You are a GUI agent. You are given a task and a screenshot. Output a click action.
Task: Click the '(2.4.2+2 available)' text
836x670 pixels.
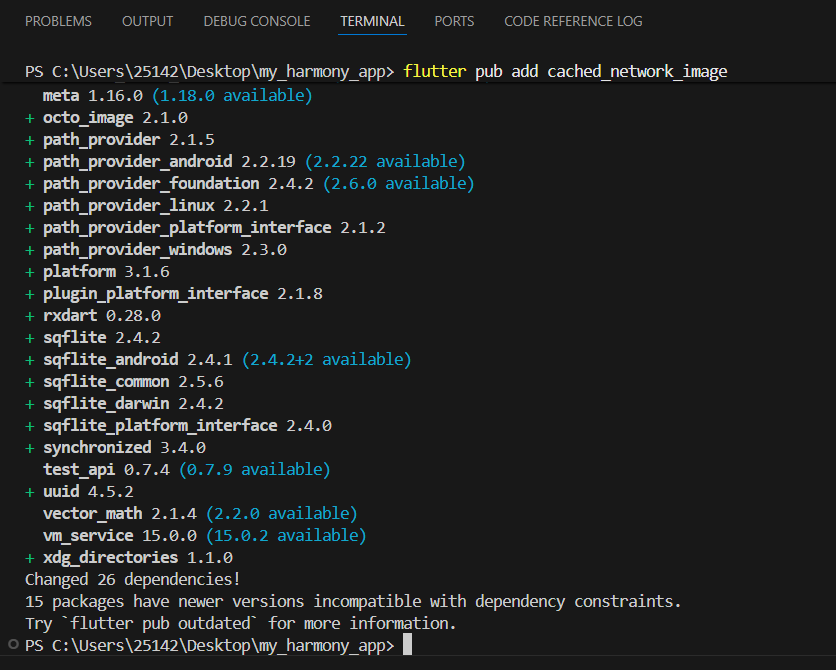coord(326,360)
